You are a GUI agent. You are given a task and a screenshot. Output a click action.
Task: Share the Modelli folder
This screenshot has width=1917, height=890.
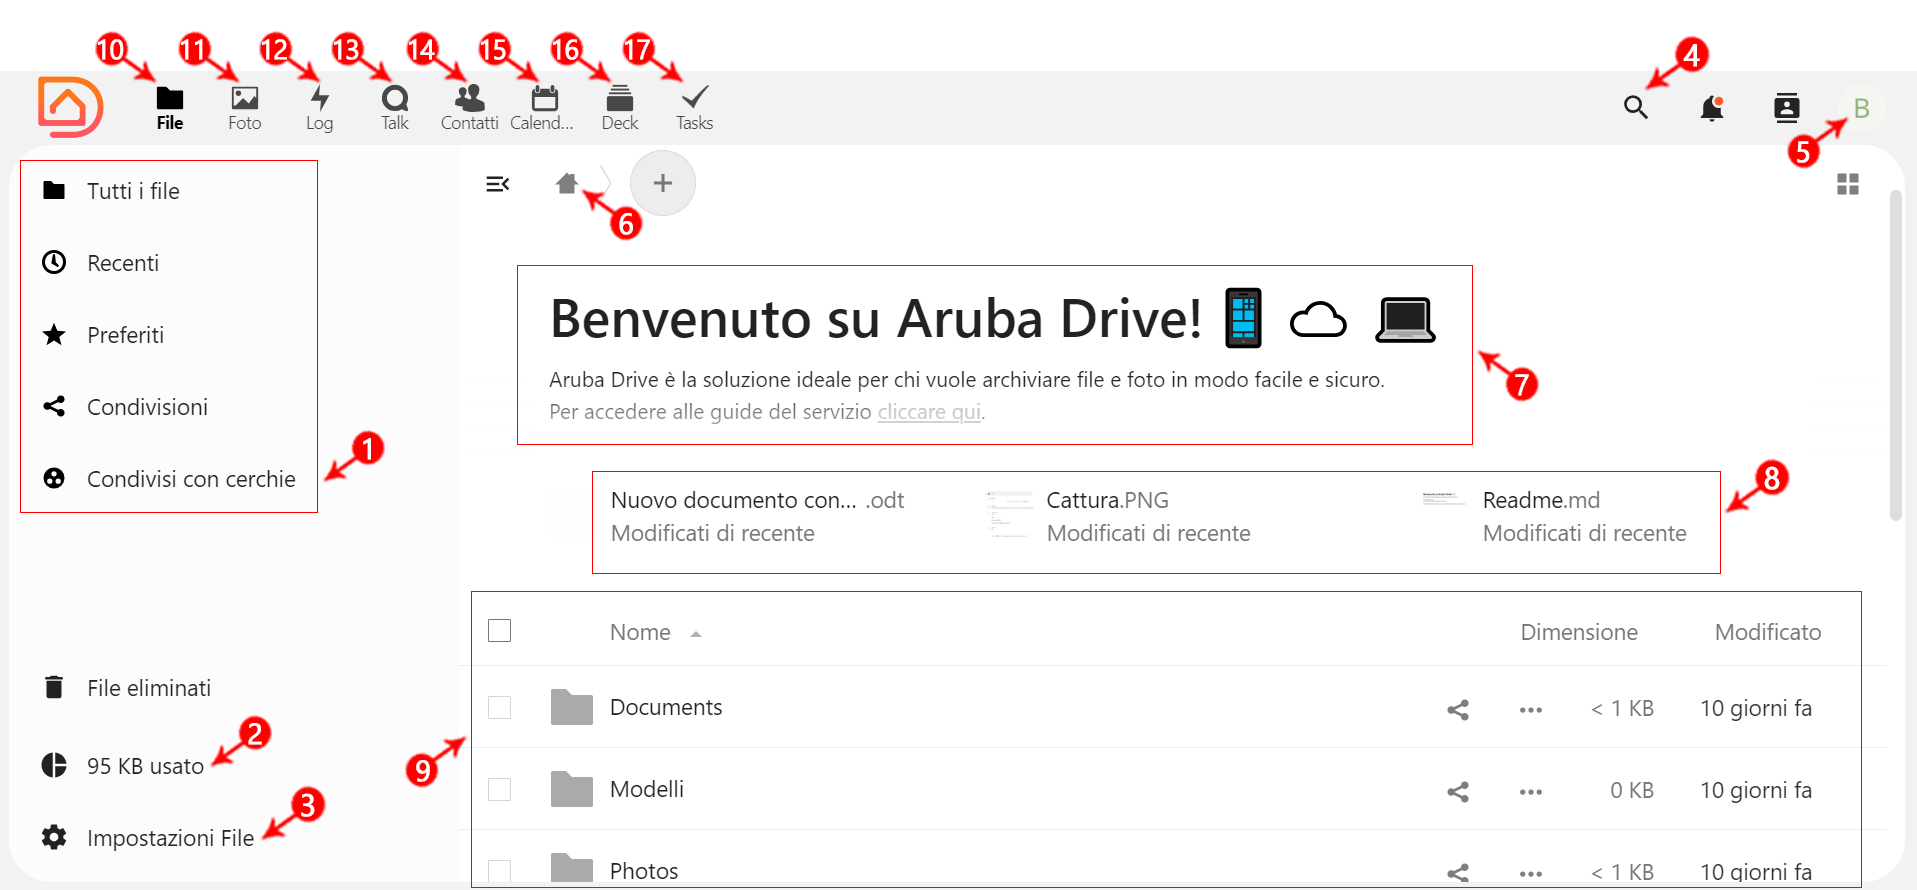point(1458,791)
